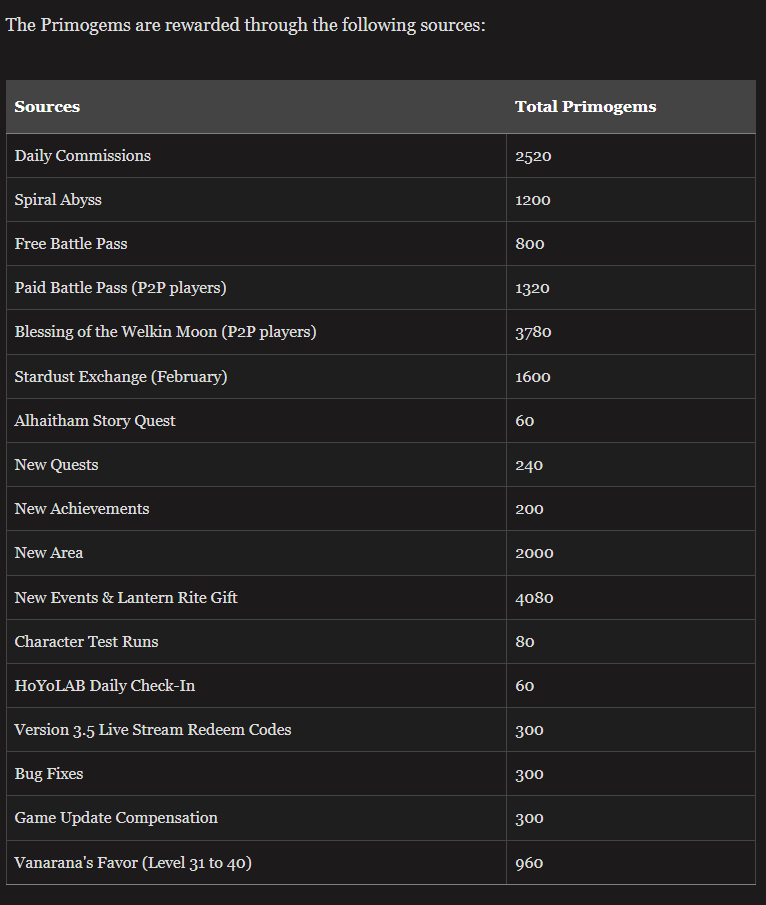Select the Free Battle Pass row
The height and width of the screenshot is (905, 766).
pyautogui.click(x=381, y=244)
